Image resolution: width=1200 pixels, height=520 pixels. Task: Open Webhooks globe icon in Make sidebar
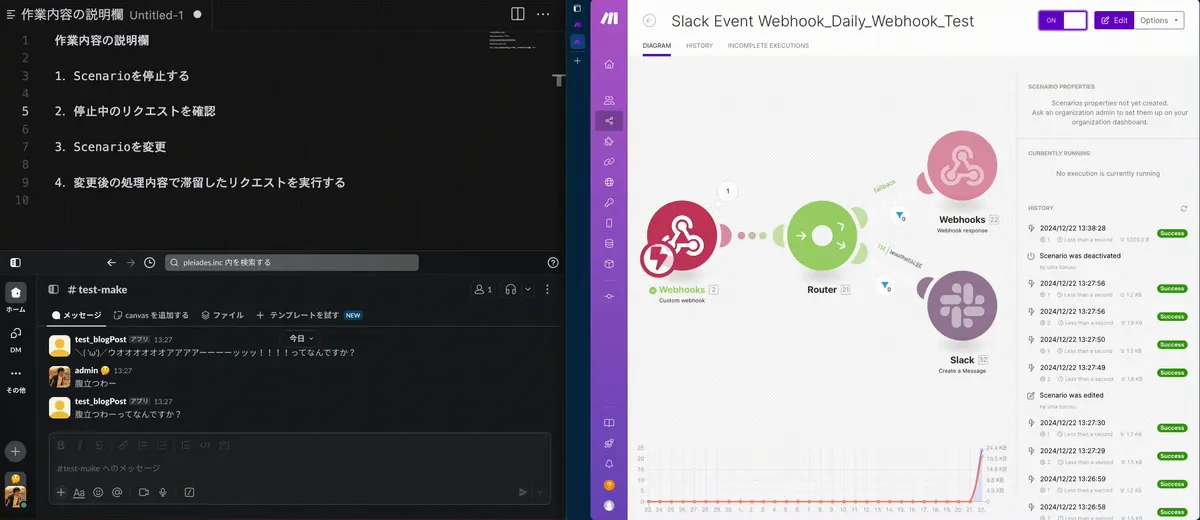coord(609,182)
